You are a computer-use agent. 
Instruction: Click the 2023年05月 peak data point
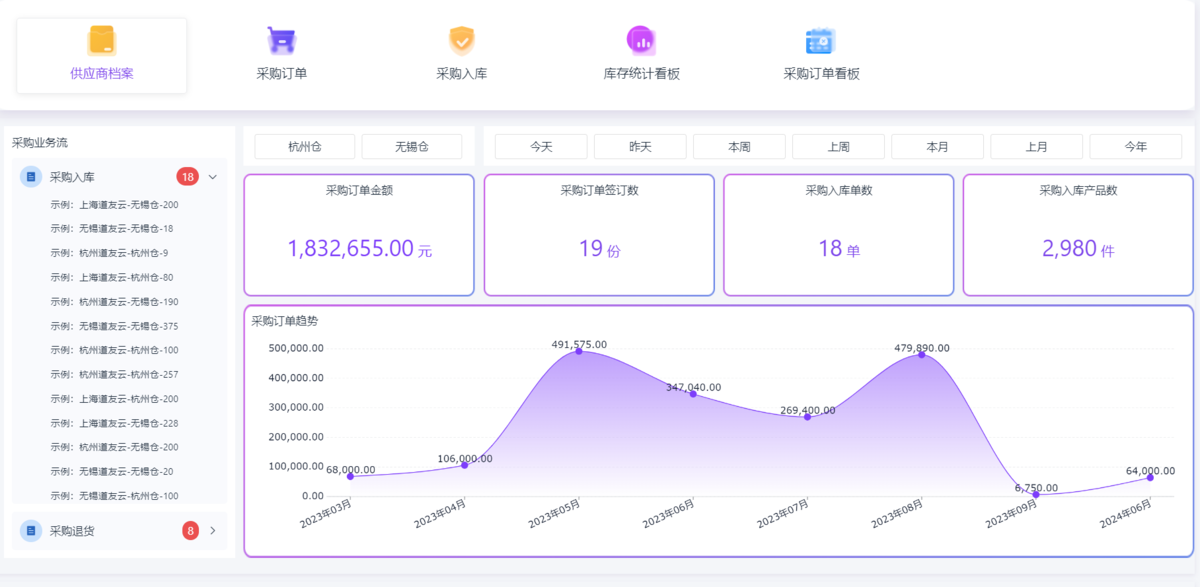tap(579, 351)
